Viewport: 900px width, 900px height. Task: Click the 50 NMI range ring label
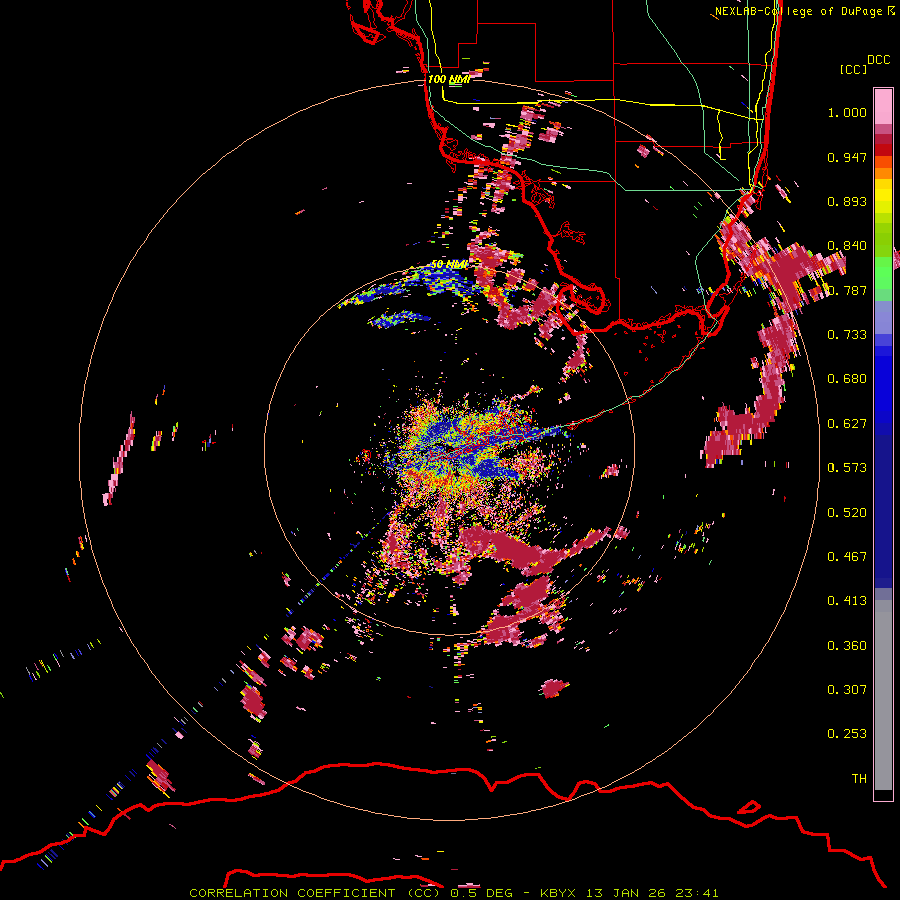(449, 265)
